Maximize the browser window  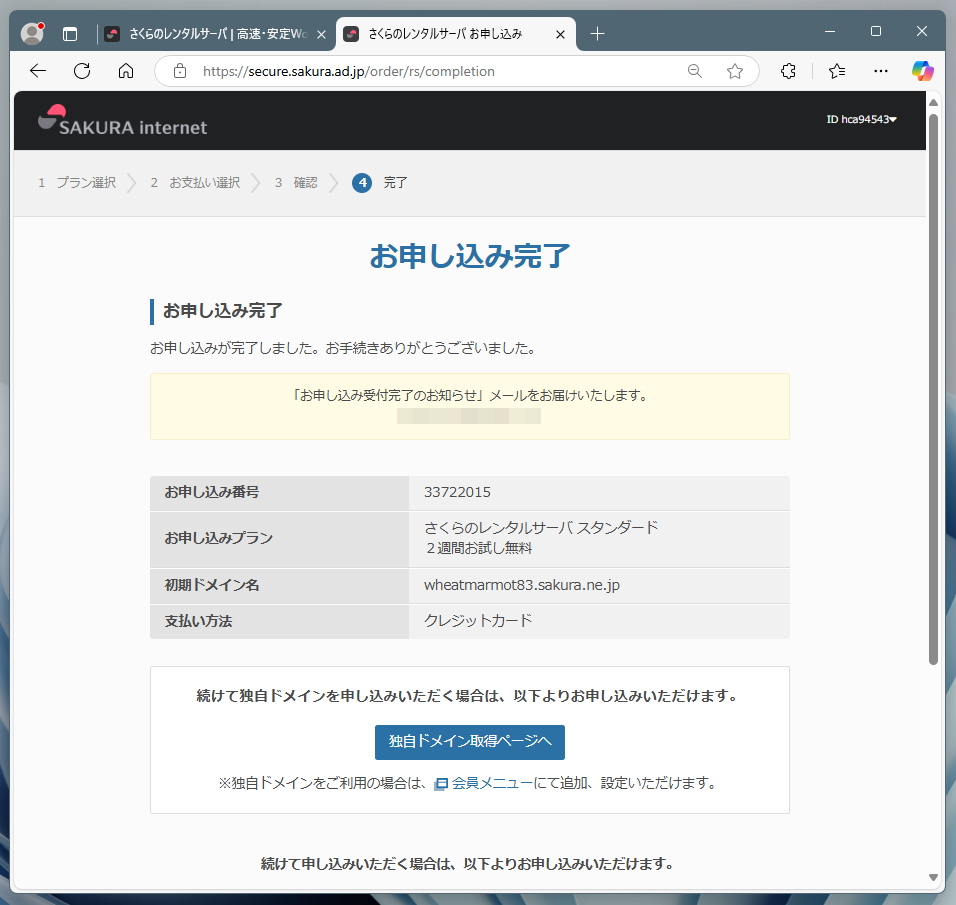876,31
